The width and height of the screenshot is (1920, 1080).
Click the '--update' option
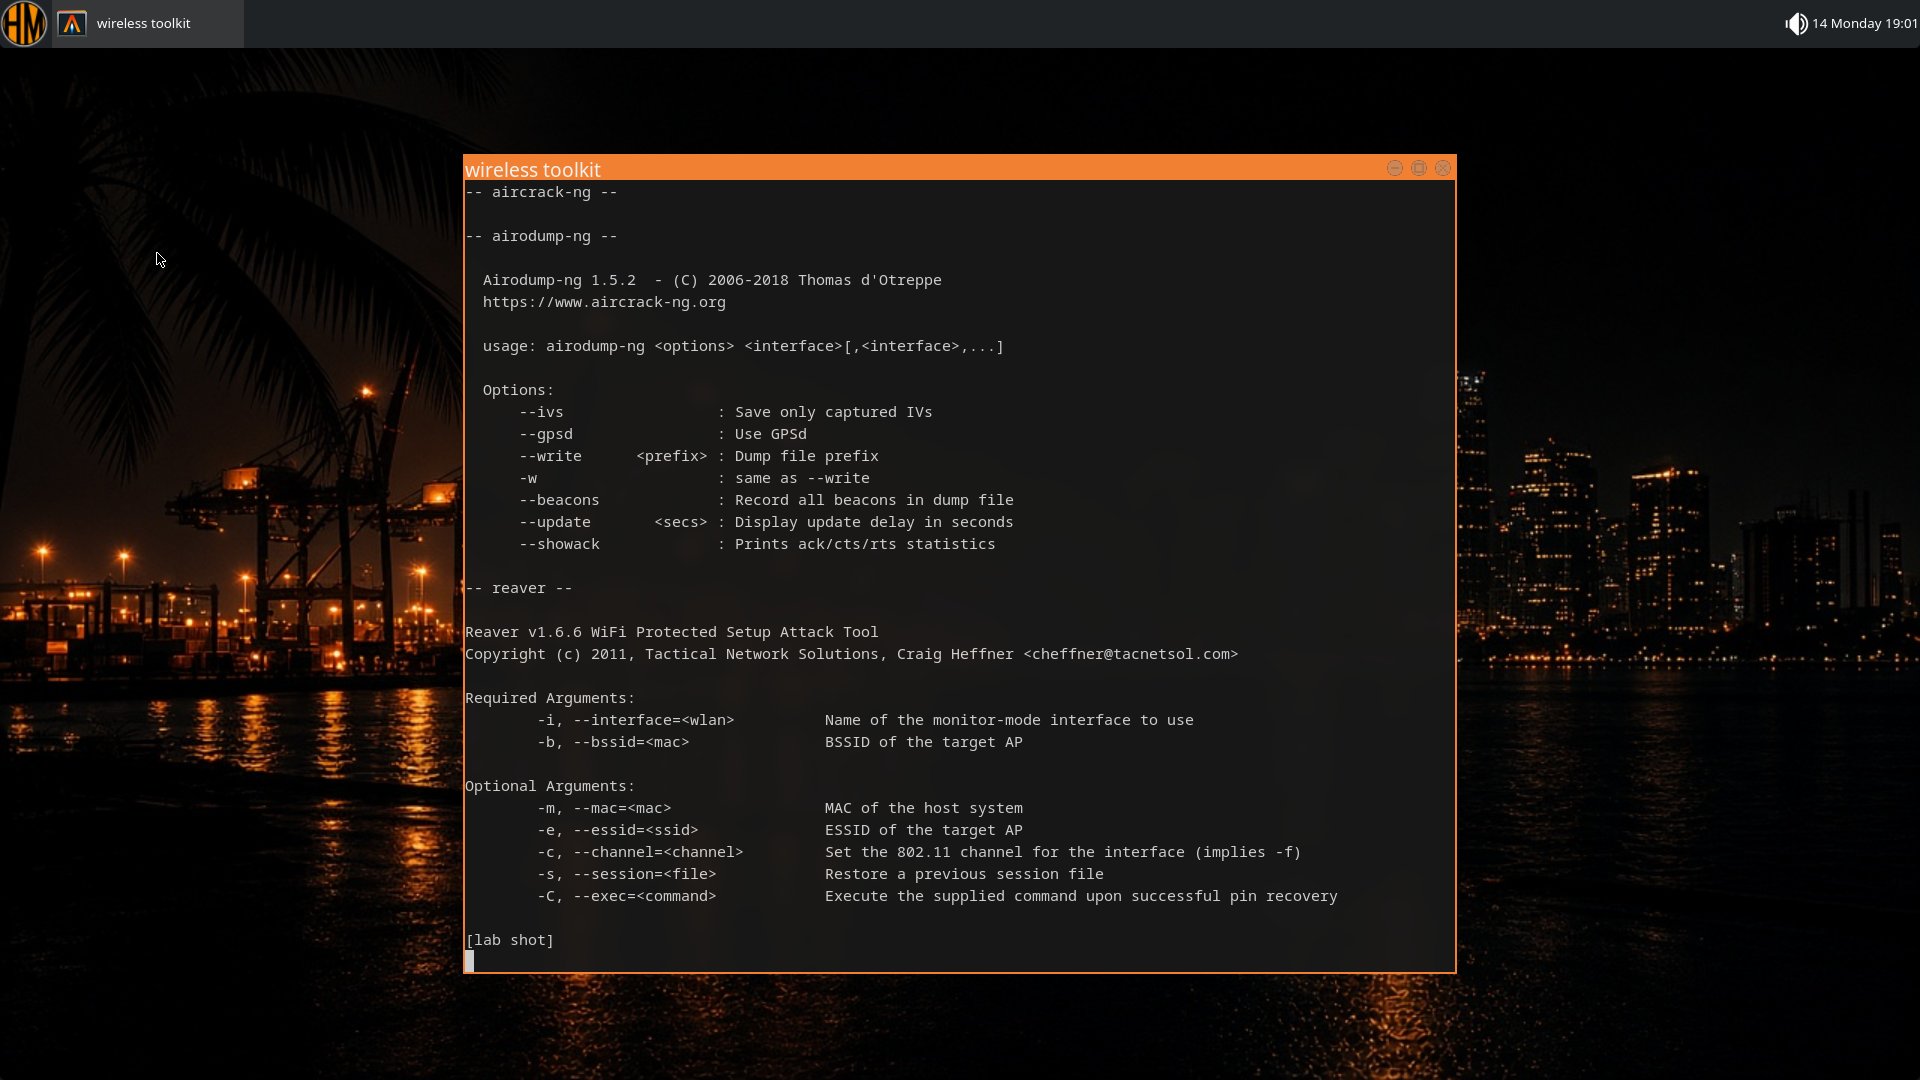[555, 522]
